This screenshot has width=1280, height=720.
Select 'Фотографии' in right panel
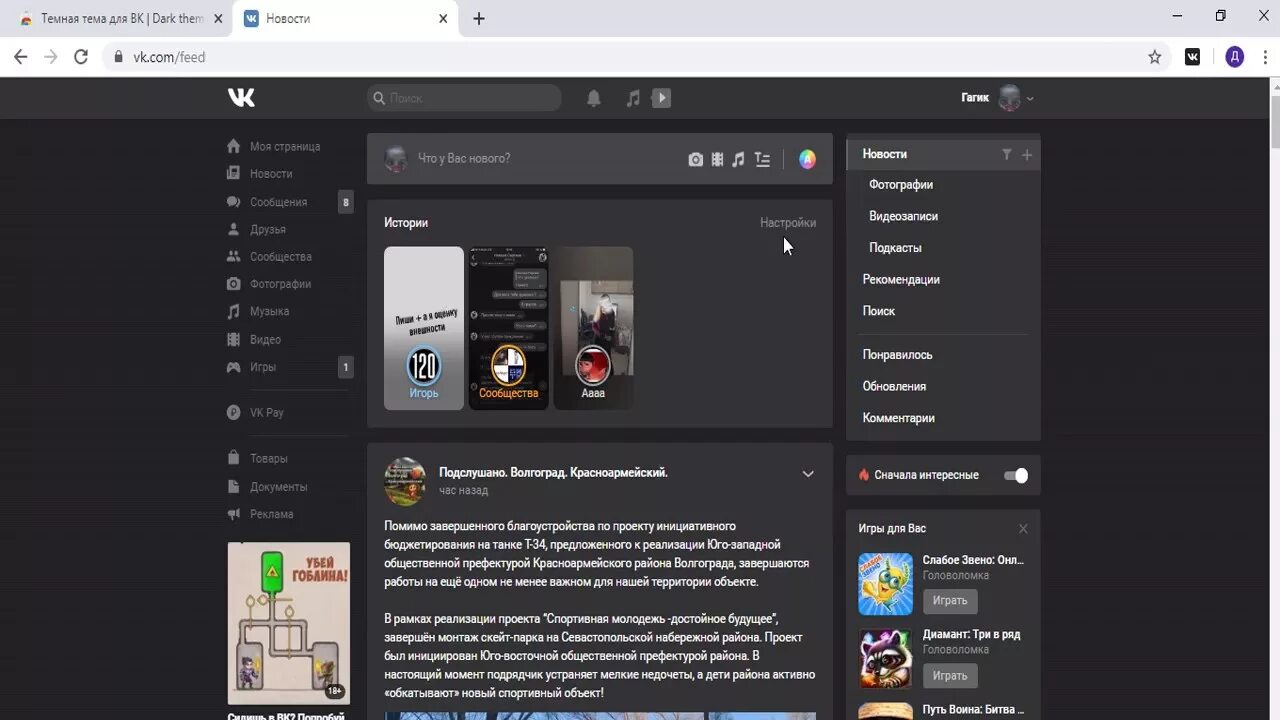coord(901,184)
